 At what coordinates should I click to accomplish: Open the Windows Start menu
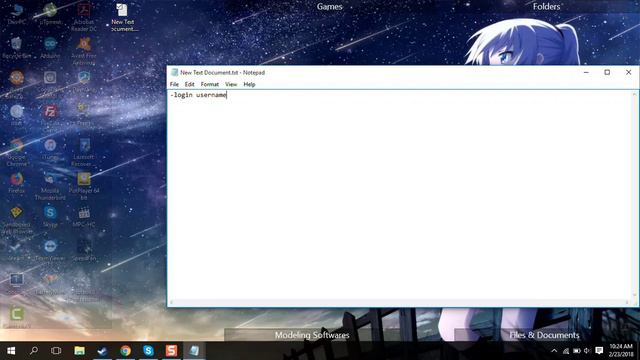click(11, 351)
